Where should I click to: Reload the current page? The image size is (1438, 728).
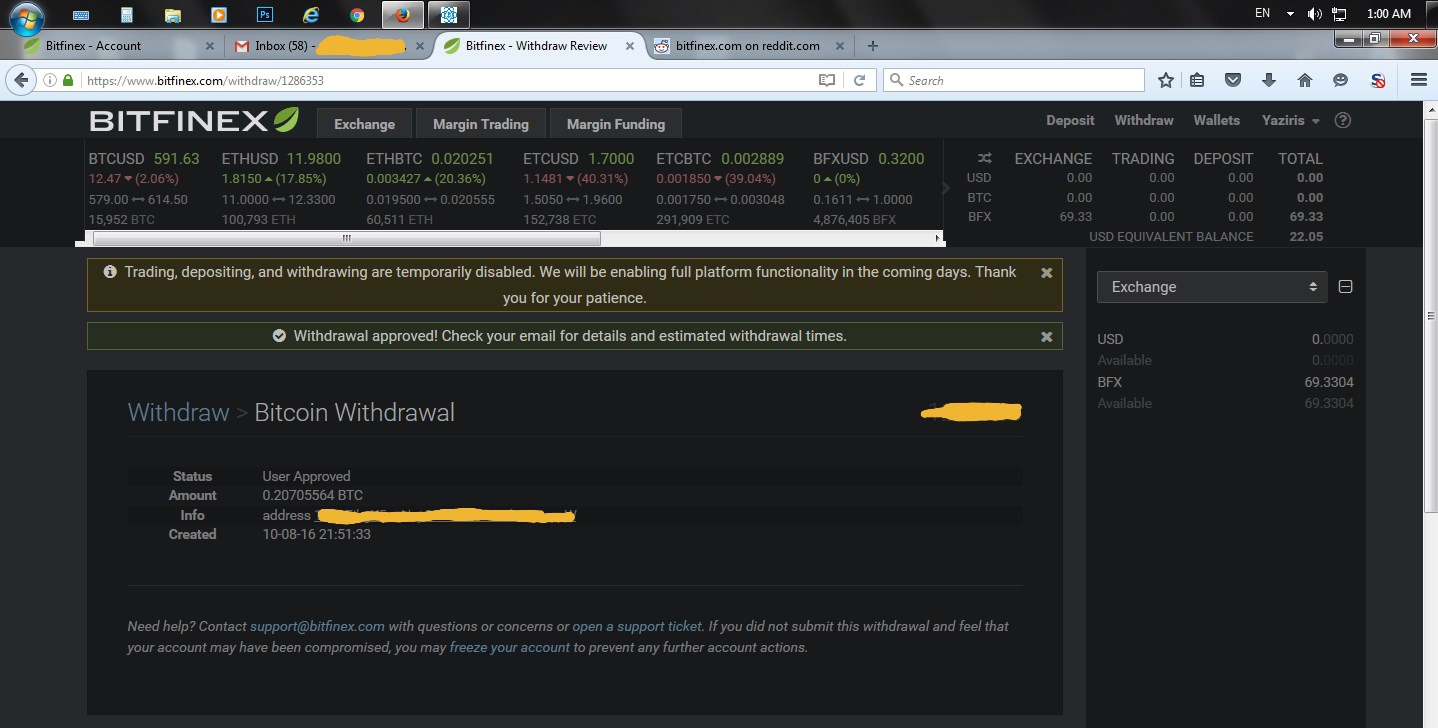click(859, 80)
